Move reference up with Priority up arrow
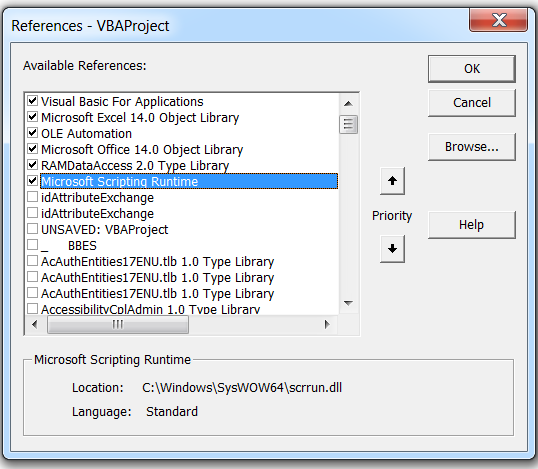Image resolution: width=538 pixels, height=469 pixels. (x=392, y=181)
